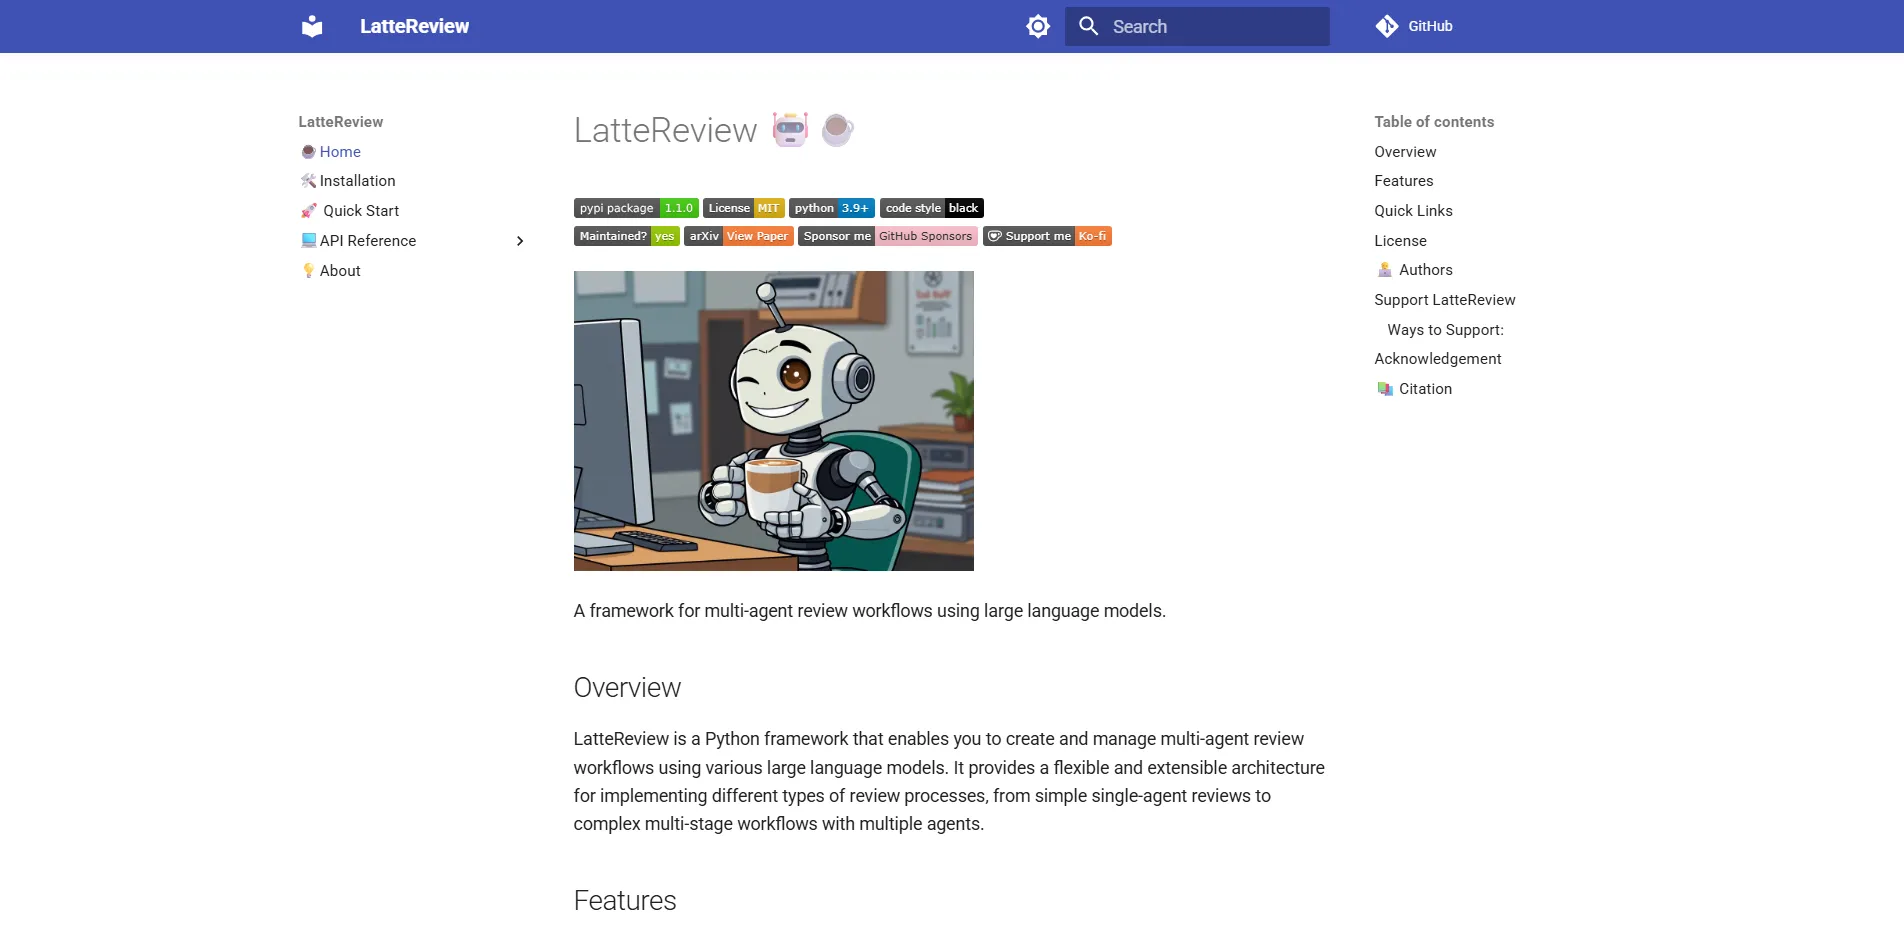Click the books Citation icon in contents
This screenshot has height=933, width=1904.
coord(1384,388)
